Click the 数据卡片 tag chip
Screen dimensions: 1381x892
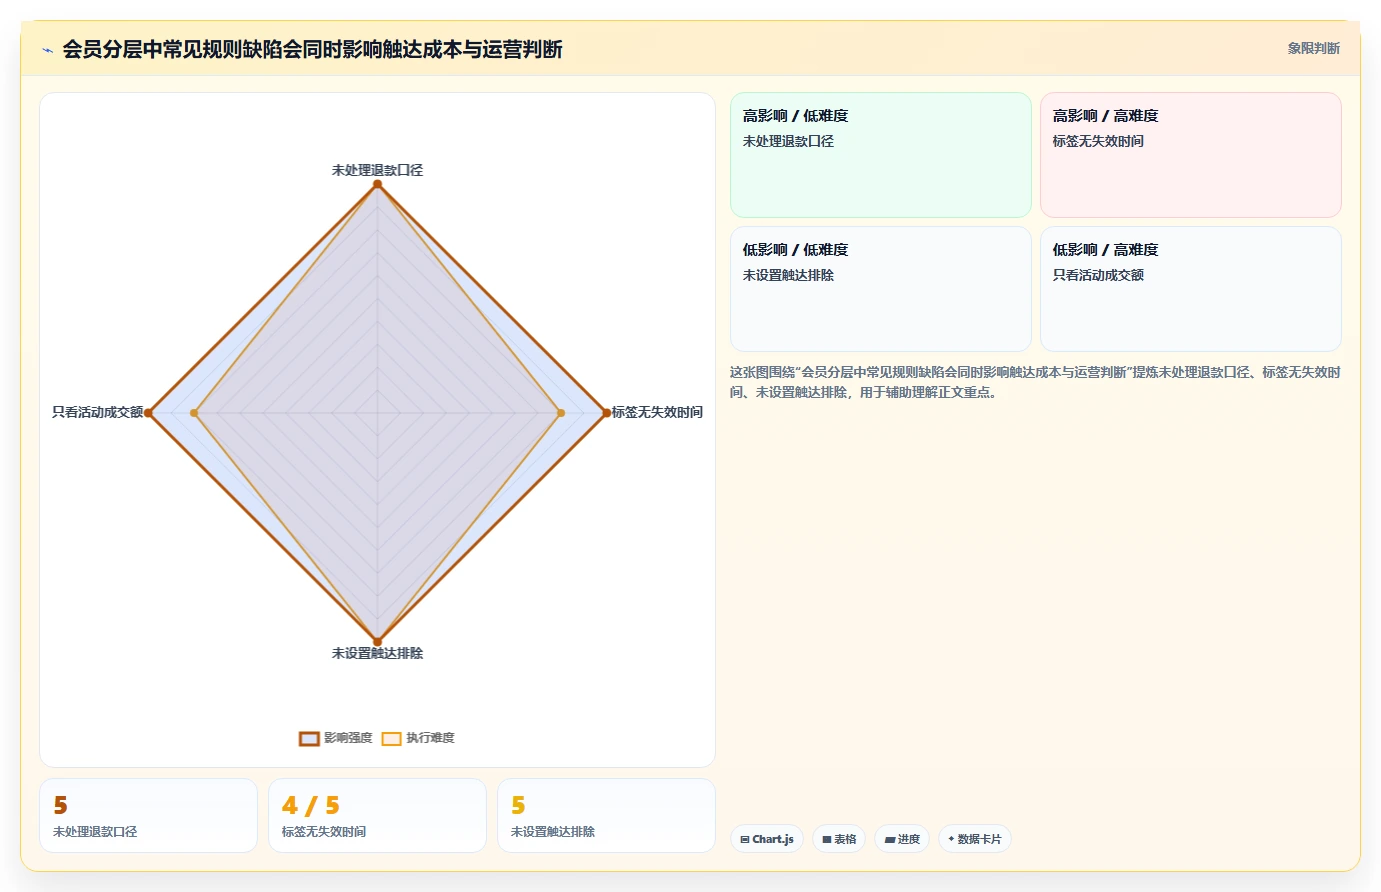975,839
